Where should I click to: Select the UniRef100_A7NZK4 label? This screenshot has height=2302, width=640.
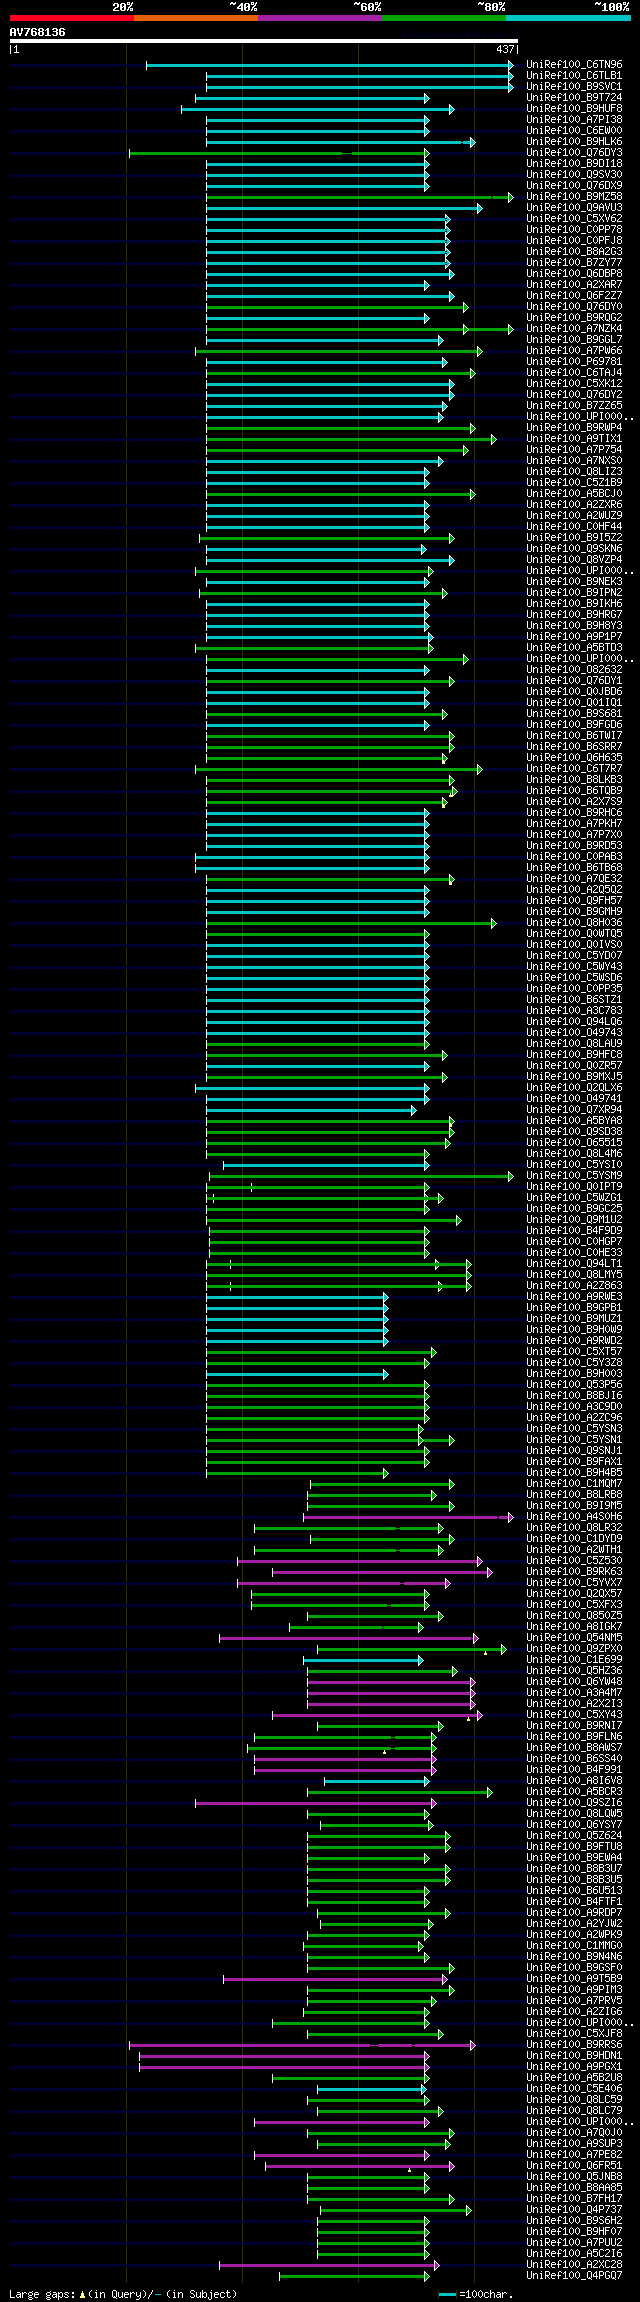click(574, 329)
